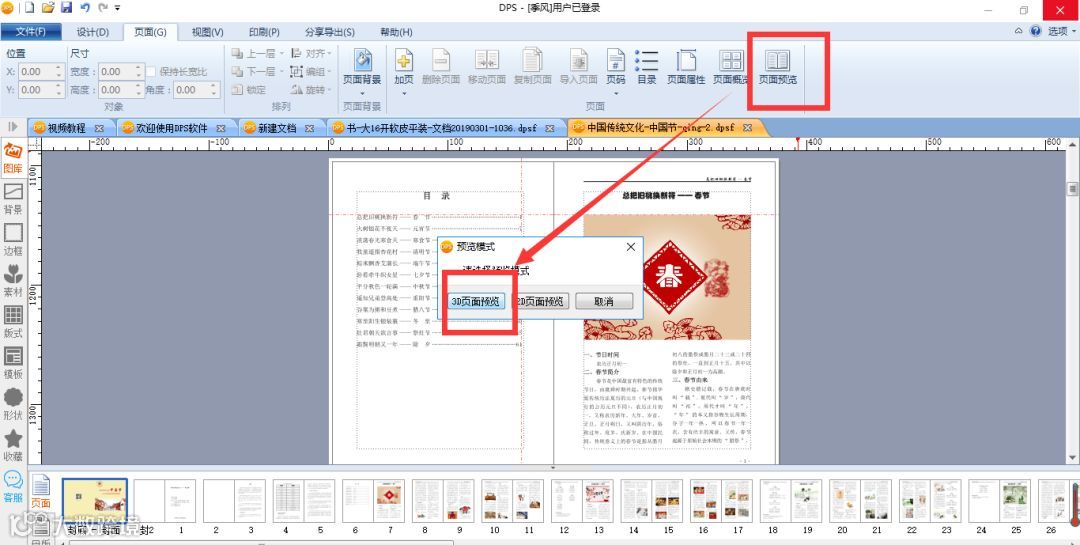
Task: Add a page with 加页 icon
Action: (x=404, y=61)
